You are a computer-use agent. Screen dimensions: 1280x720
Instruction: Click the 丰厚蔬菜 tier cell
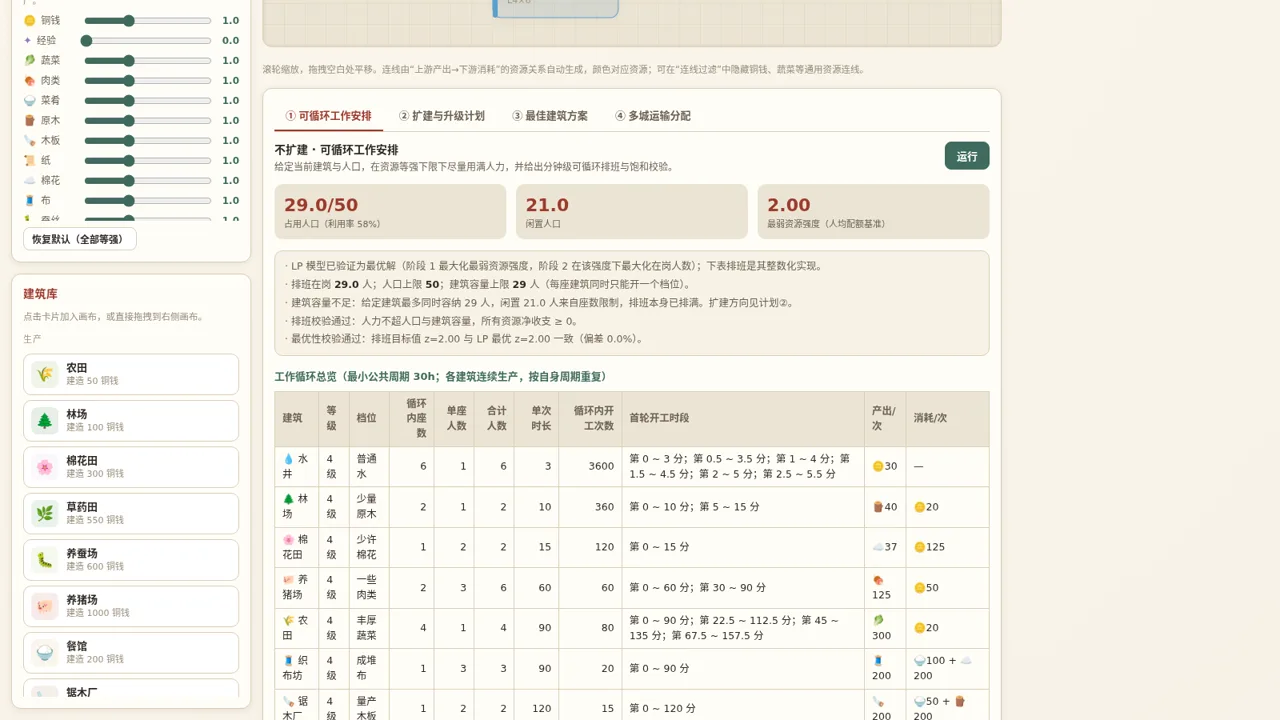369,628
